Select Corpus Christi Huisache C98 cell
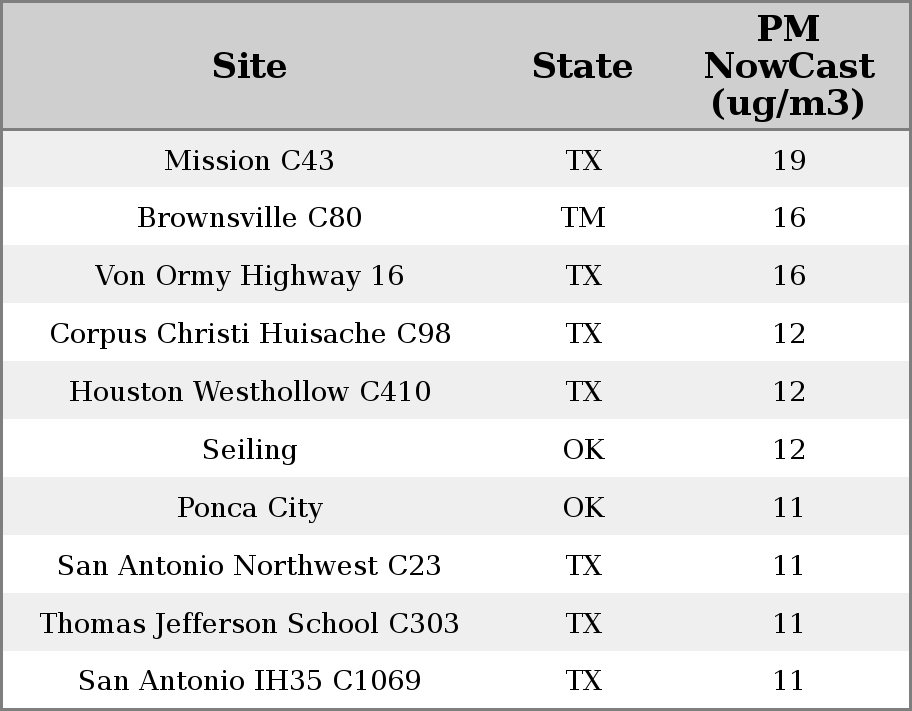This screenshot has width=912, height=711. tap(249, 334)
